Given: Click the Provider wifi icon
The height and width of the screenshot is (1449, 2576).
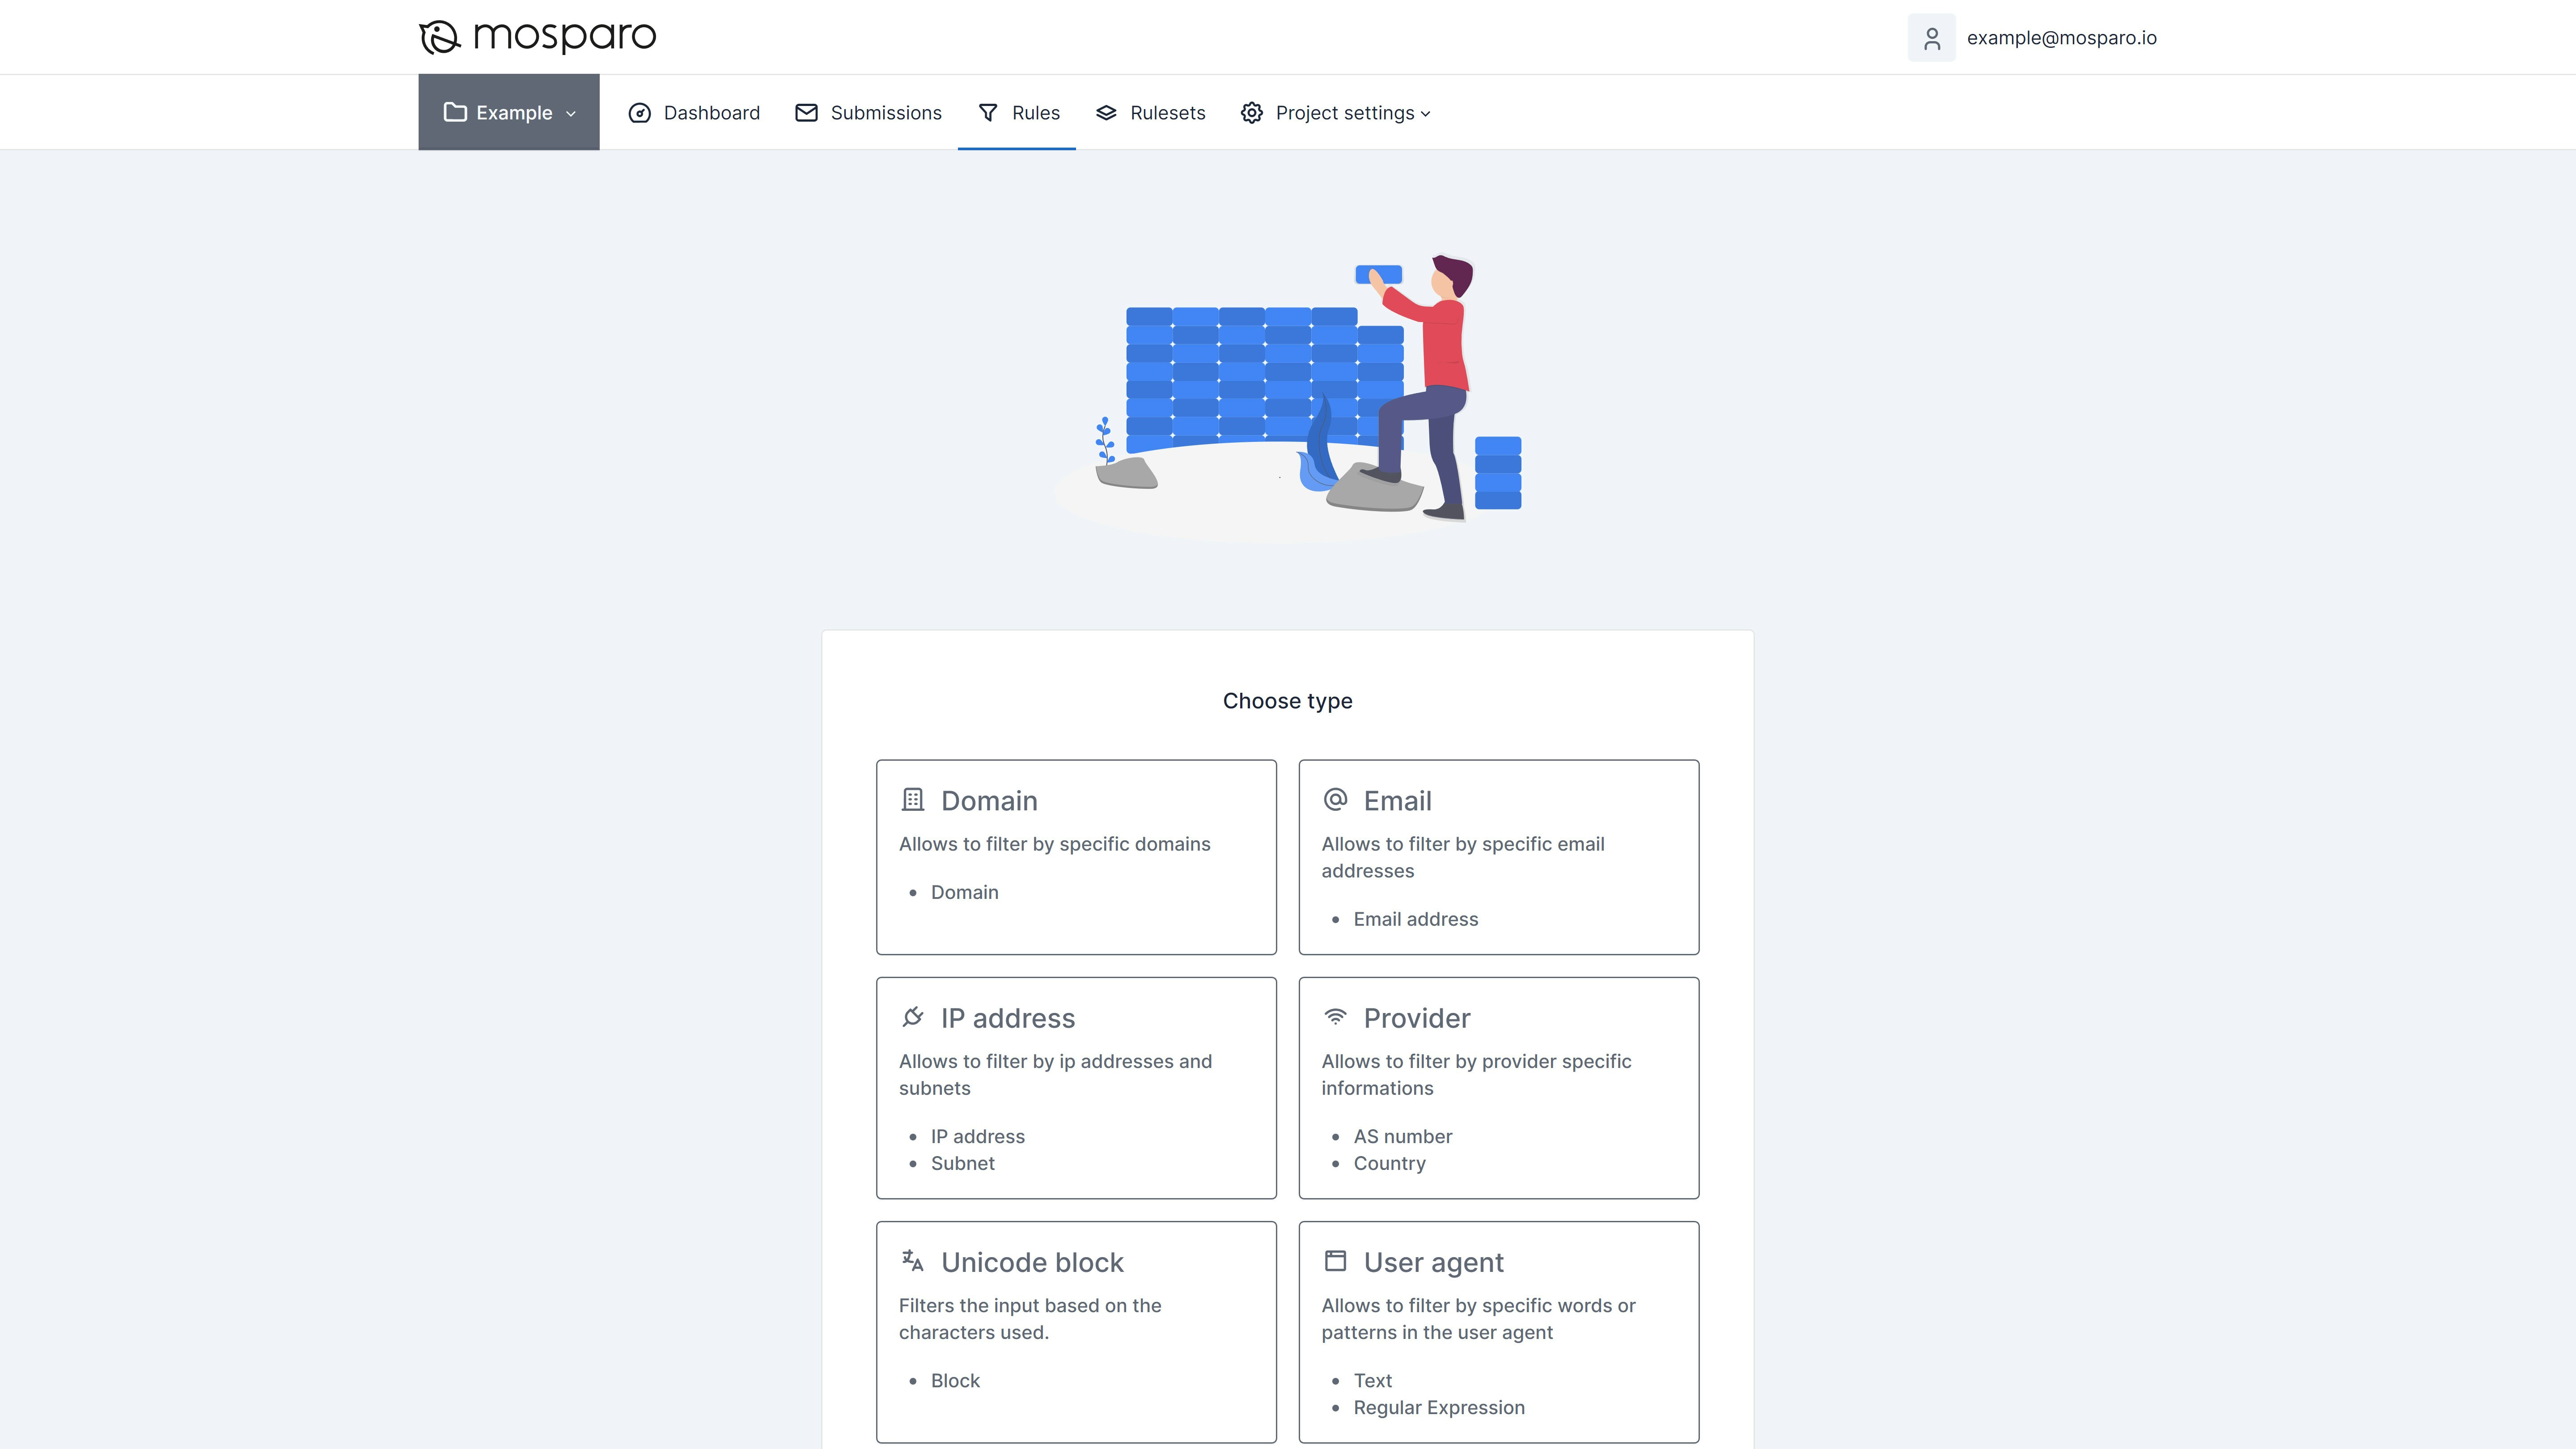Looking at the screenshot, I should pyautogui.click(x=1335, y=1017).
